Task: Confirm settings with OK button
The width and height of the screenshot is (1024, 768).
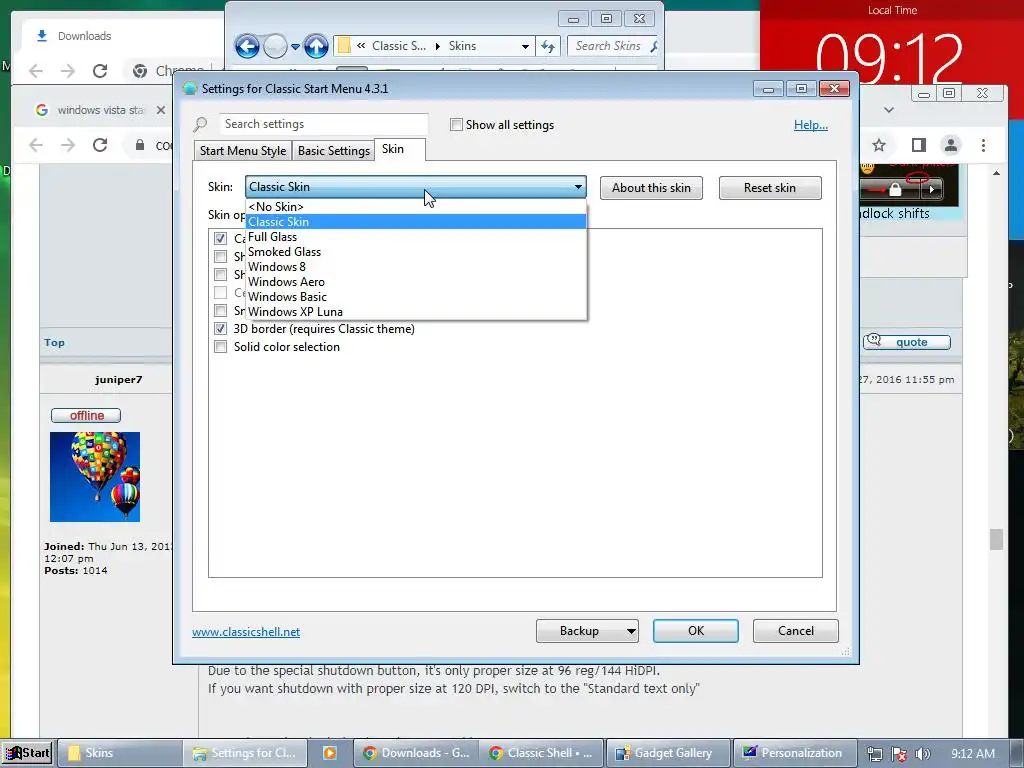Action: click(696, 631)
